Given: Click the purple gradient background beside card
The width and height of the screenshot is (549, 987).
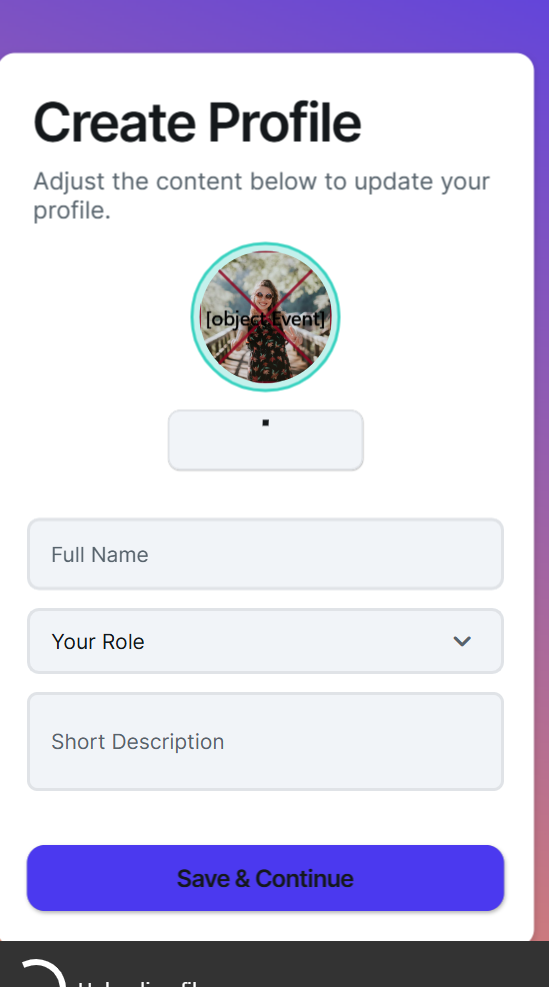Looking at the screenshot, I should [541, 441].
